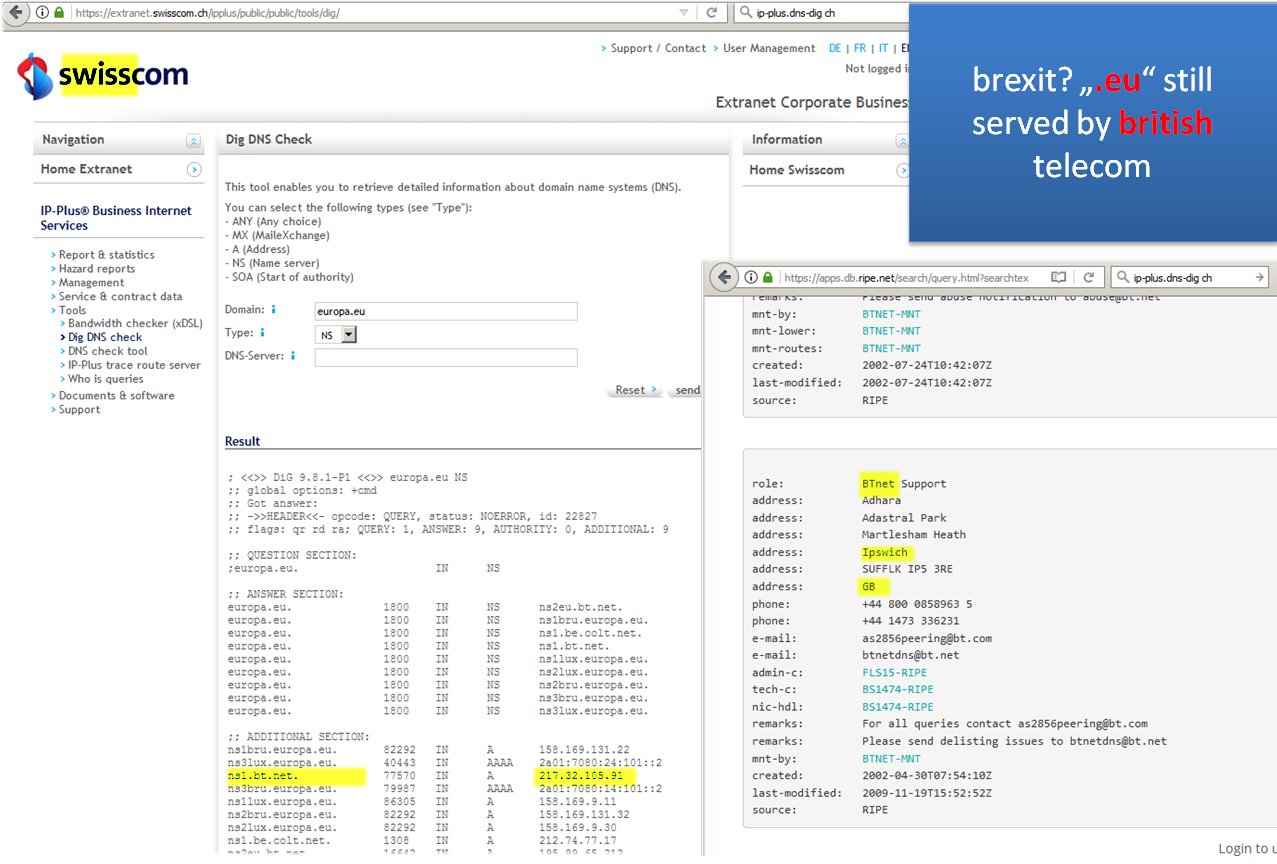Image resolution: width=1277 pixels, height=864 pixels.
Task: Switch page language to FR
Action: (859, 48)
